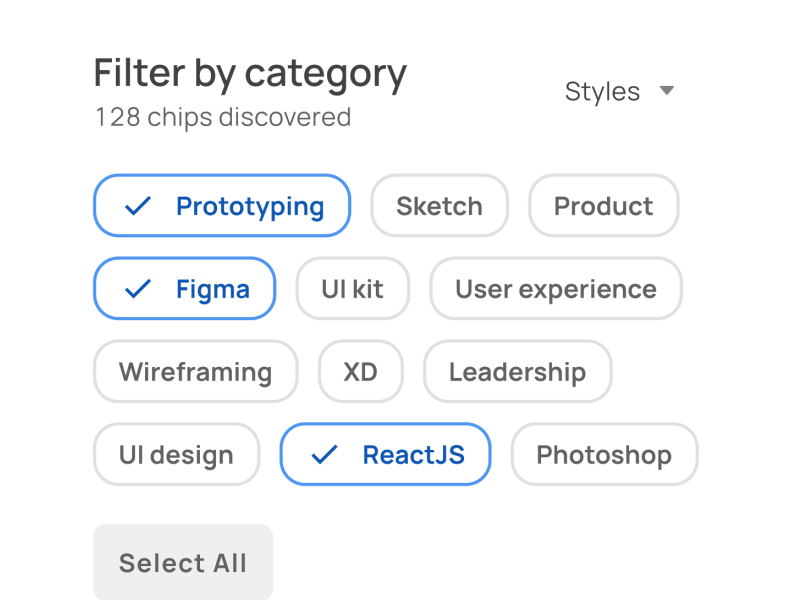Open the Styles dropdown menu
Viewport: 800px width, 600px height.
(x=618, y=92)
